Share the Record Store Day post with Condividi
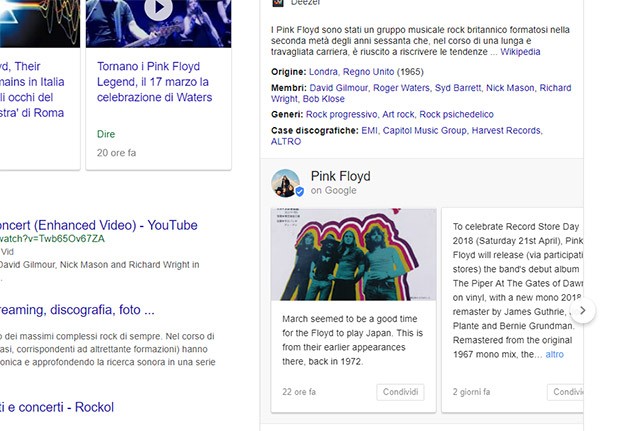 coord(565,392)
